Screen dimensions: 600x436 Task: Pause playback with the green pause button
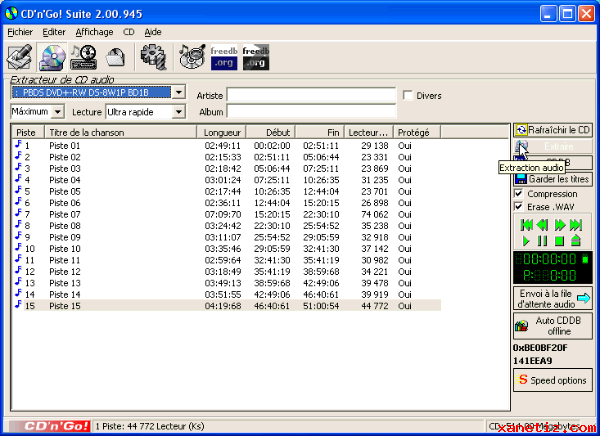[x=542, y=241]
